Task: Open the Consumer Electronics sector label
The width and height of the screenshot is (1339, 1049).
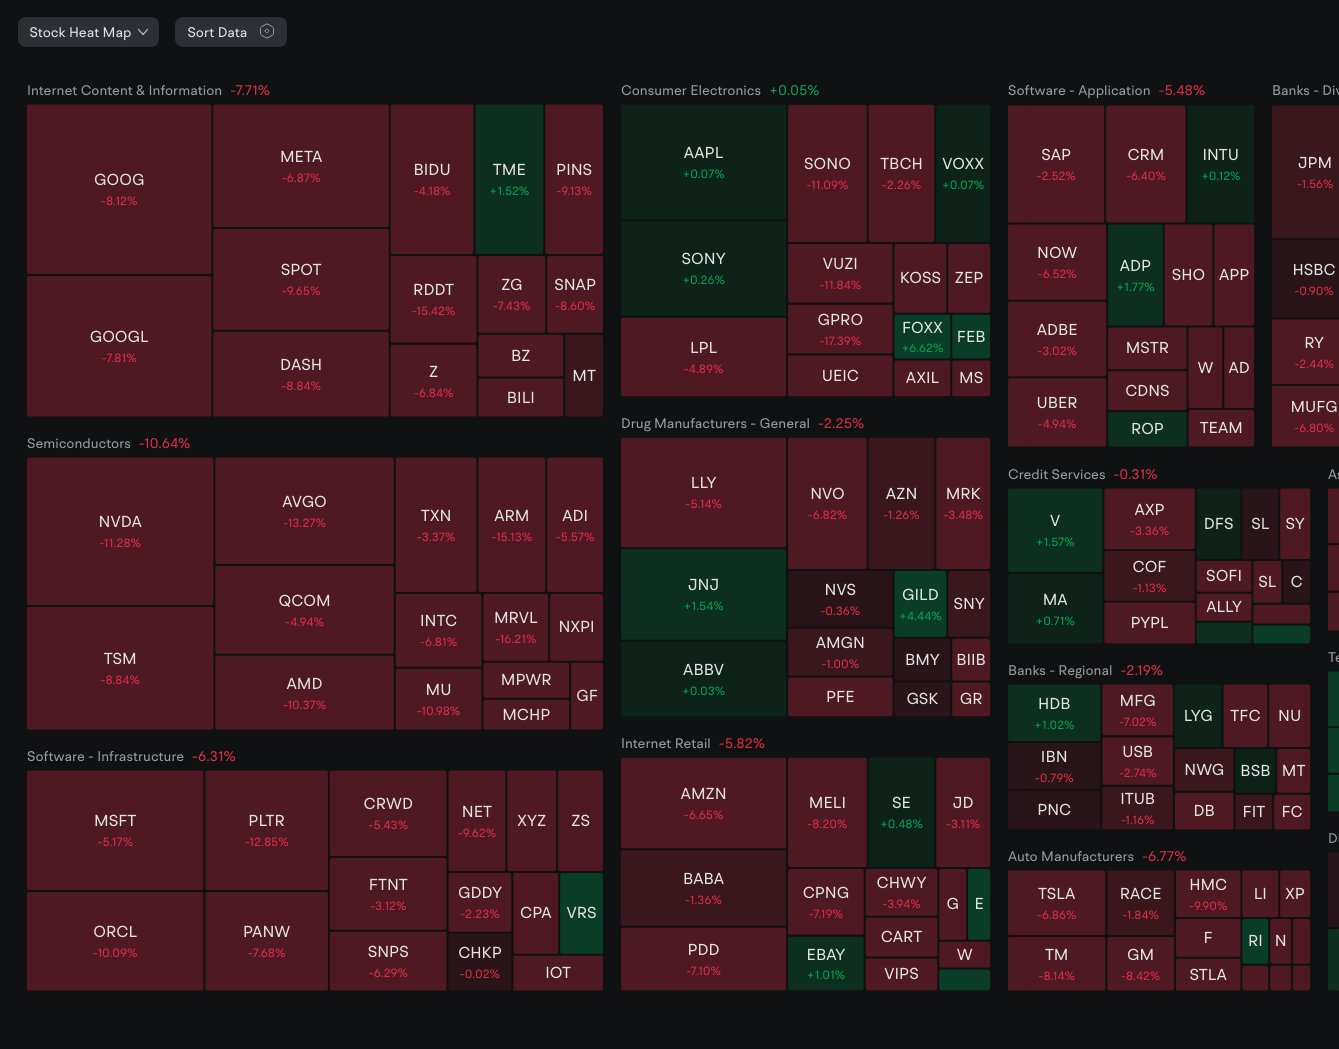Action: tap(691, 90)
